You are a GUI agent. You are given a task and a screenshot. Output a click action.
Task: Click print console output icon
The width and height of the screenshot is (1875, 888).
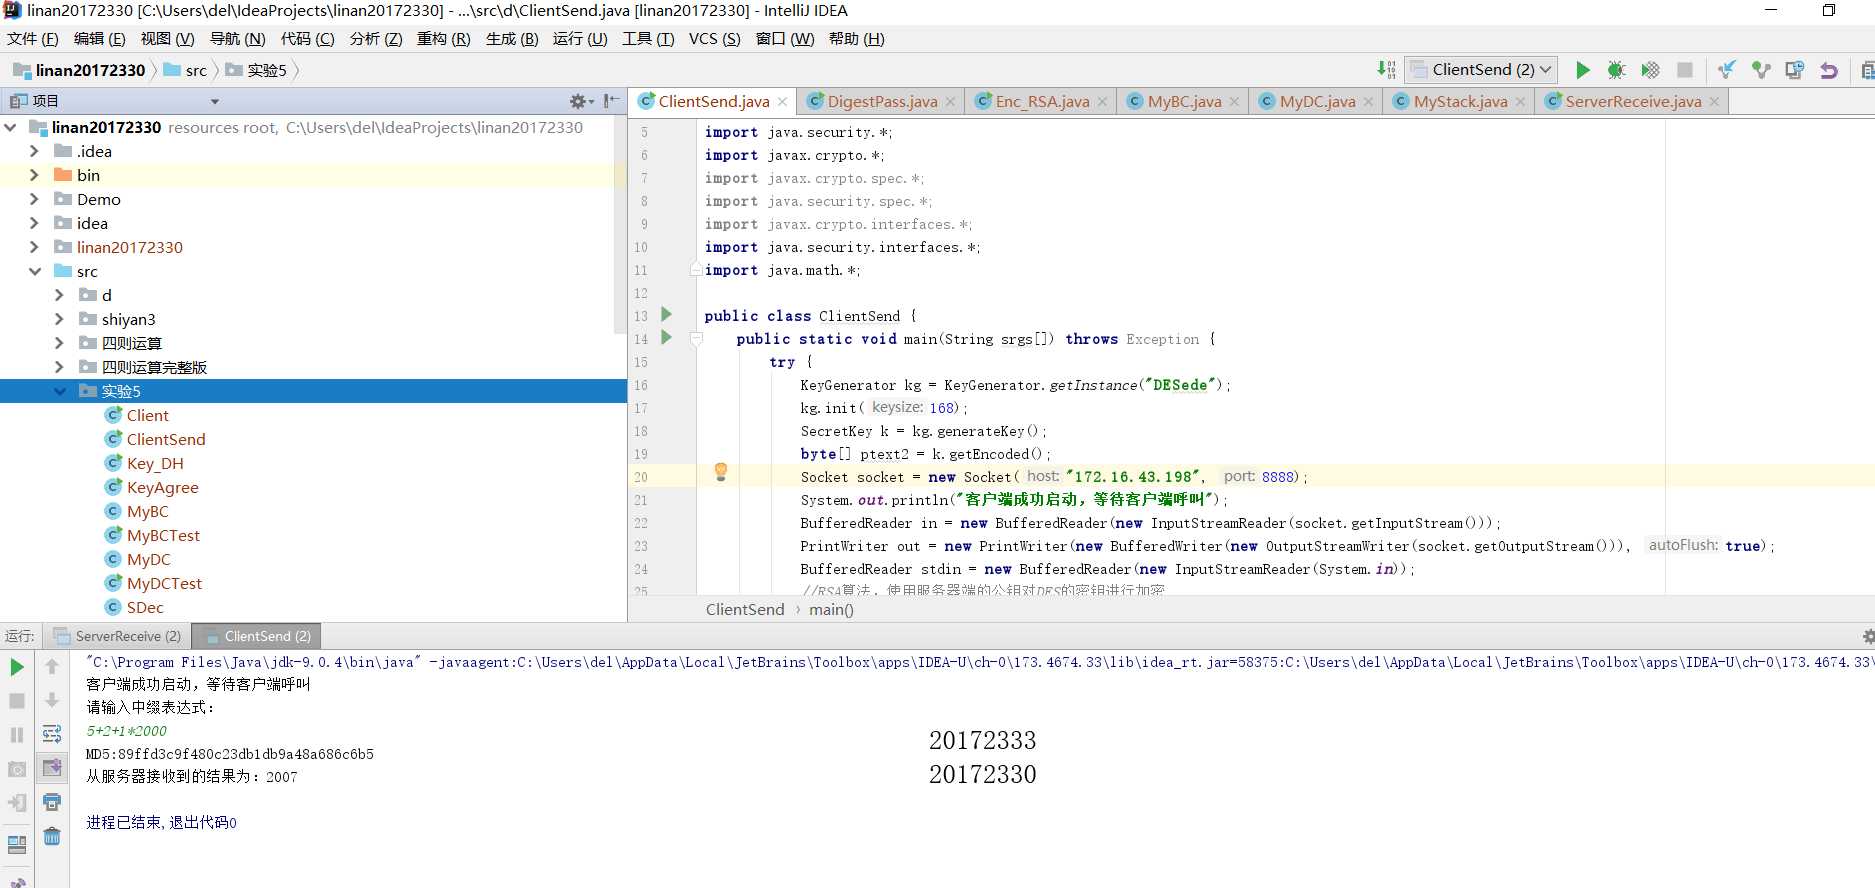point(52,802)
